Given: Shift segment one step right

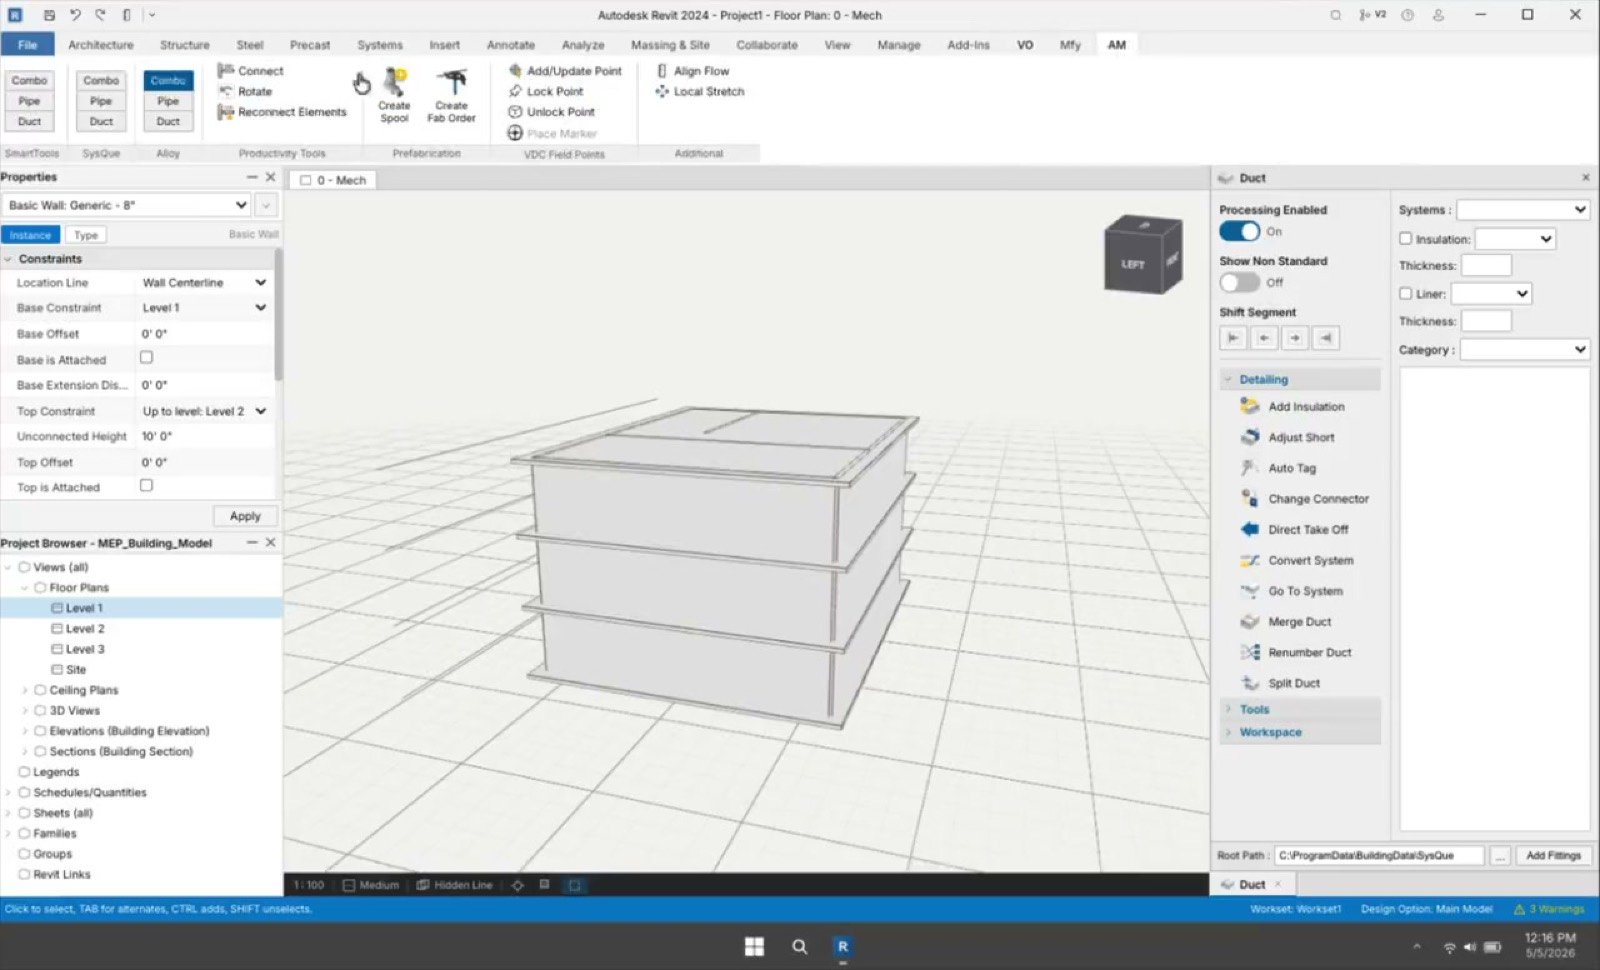Looking at the screenshot, I should tap(1295, 338).
